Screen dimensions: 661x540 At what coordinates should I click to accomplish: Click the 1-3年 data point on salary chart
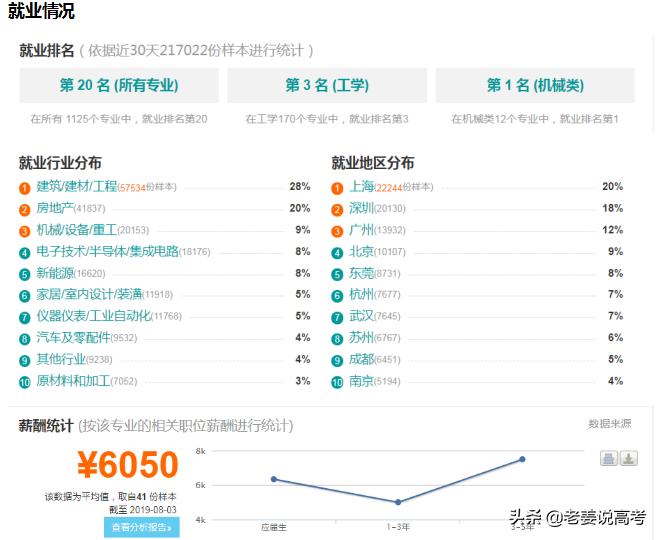coord(398,502)
